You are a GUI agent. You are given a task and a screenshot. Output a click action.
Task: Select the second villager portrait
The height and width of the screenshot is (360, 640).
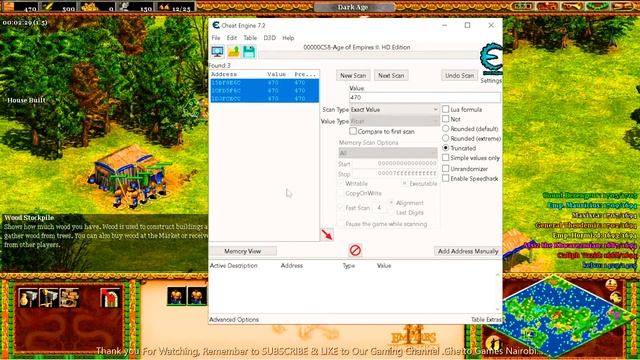pos(197,296)
